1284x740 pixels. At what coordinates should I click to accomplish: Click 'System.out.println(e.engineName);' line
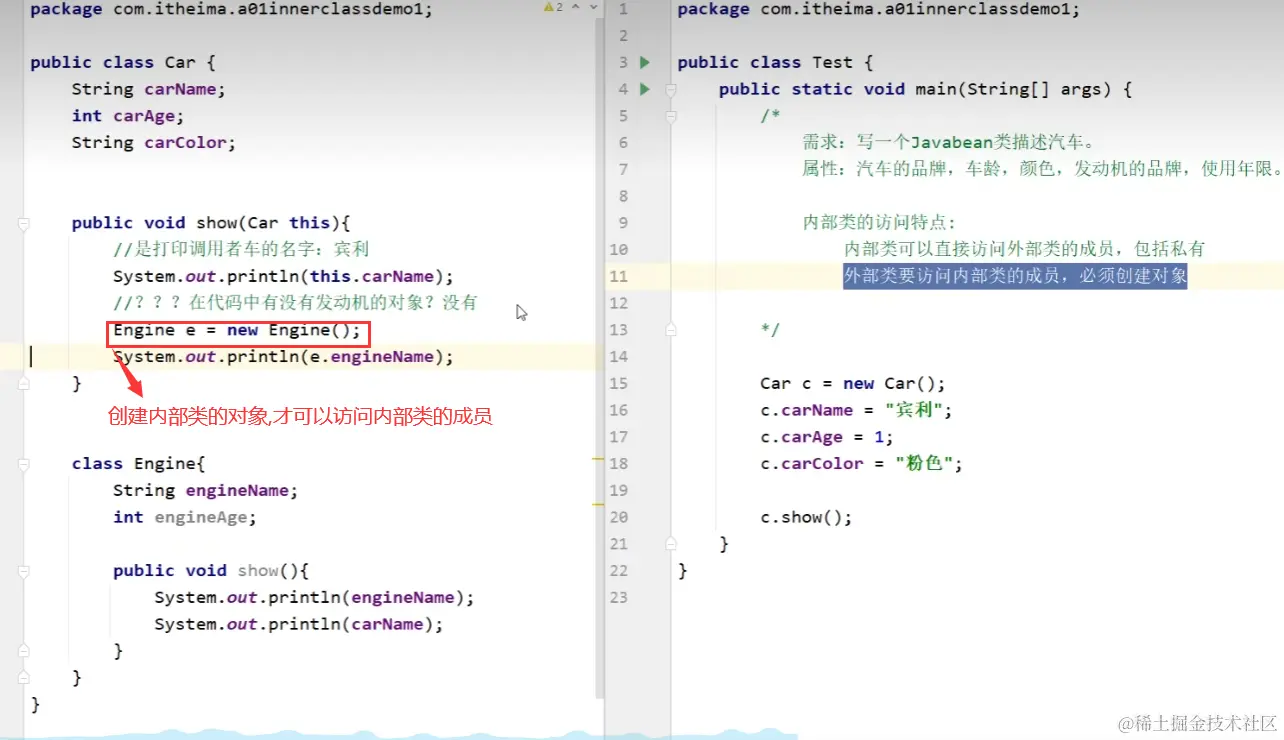[283, 357]
